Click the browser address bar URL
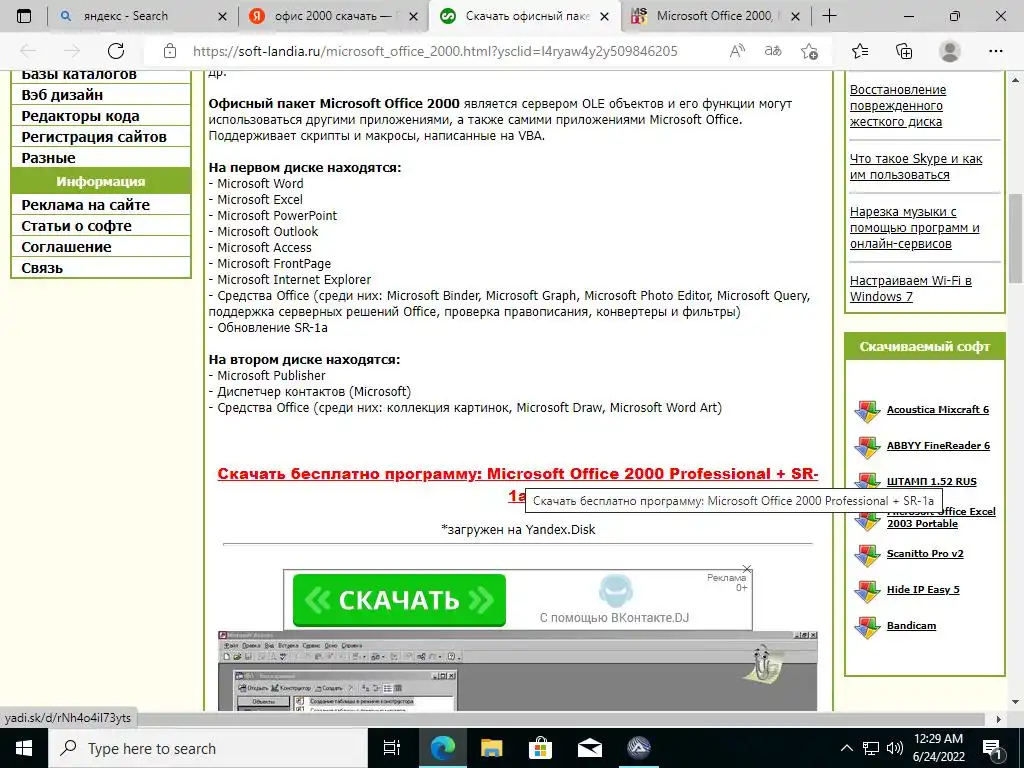 (434, 51)
